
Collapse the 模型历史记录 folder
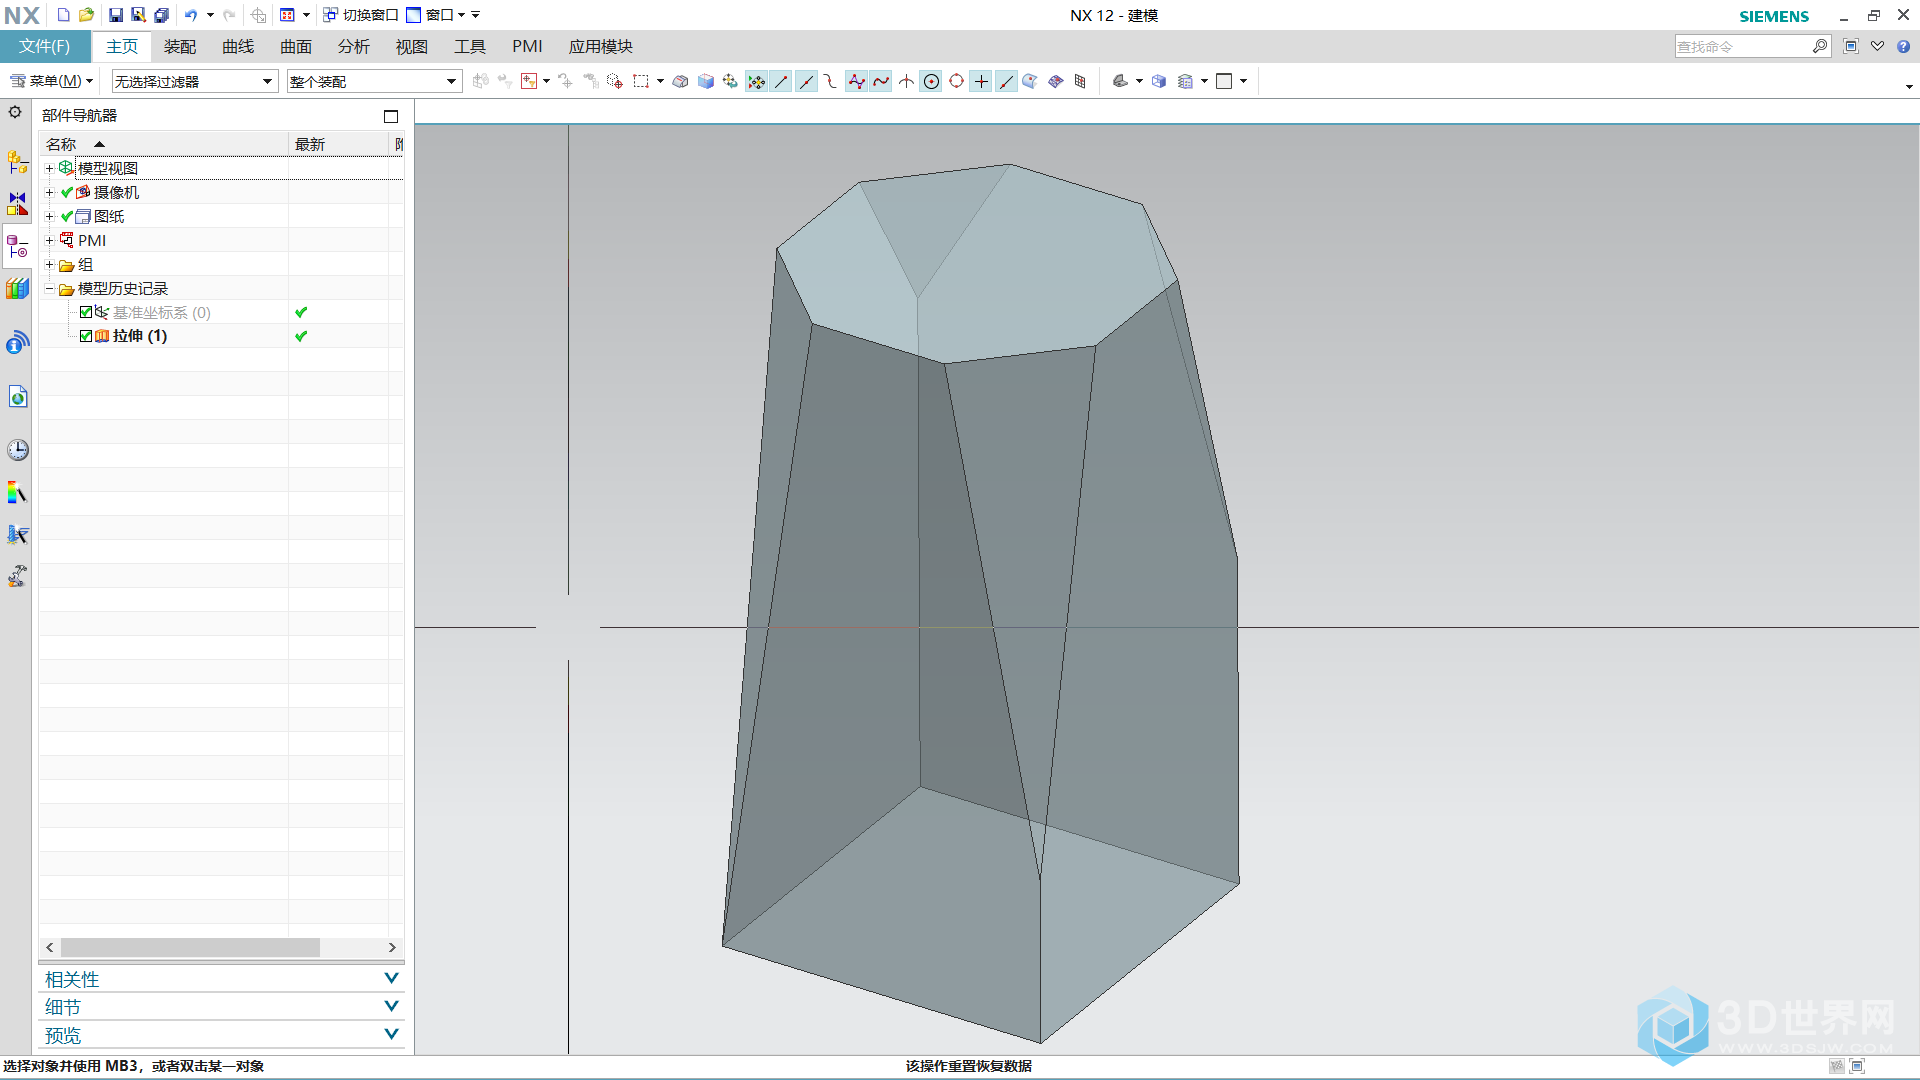(x=49, y=288)
